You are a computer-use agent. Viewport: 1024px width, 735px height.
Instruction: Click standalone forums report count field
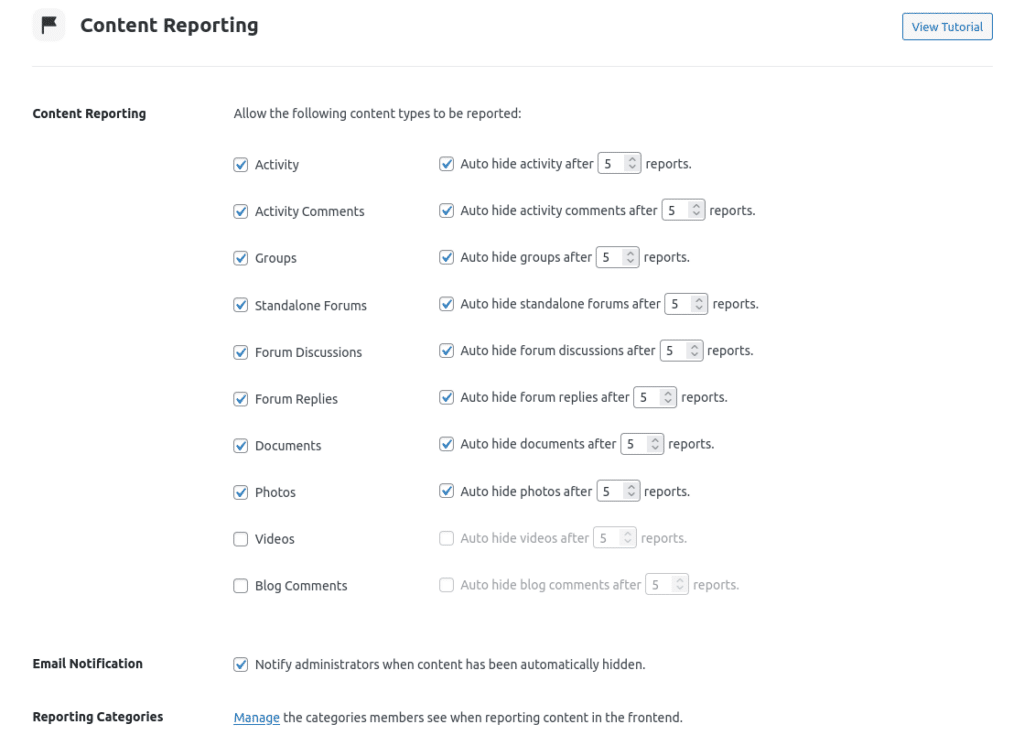pos(678,304)
